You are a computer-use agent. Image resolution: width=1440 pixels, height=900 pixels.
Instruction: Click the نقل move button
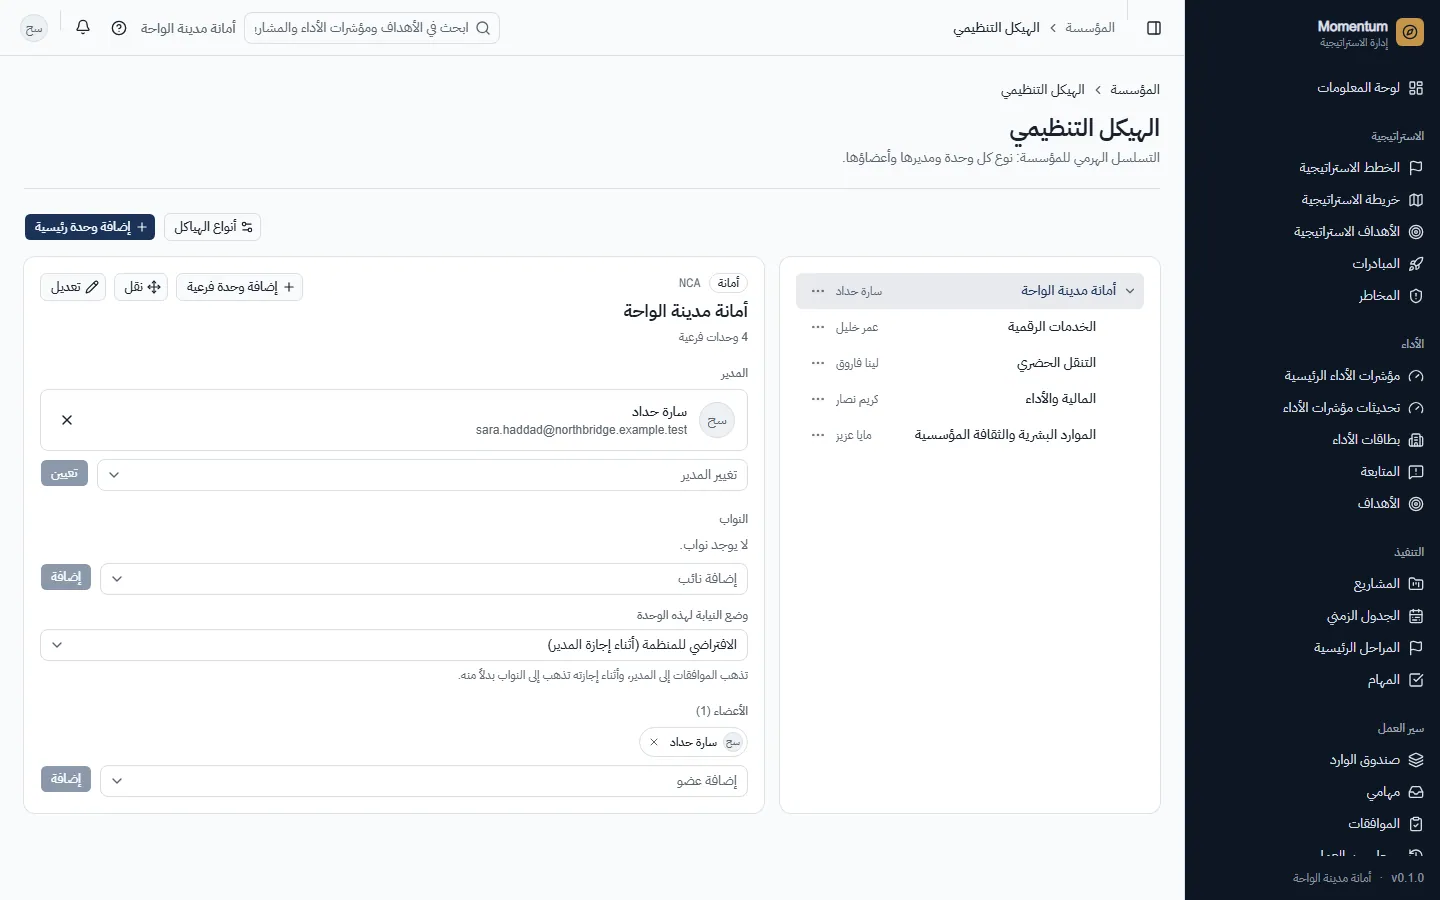pos(141,287)
